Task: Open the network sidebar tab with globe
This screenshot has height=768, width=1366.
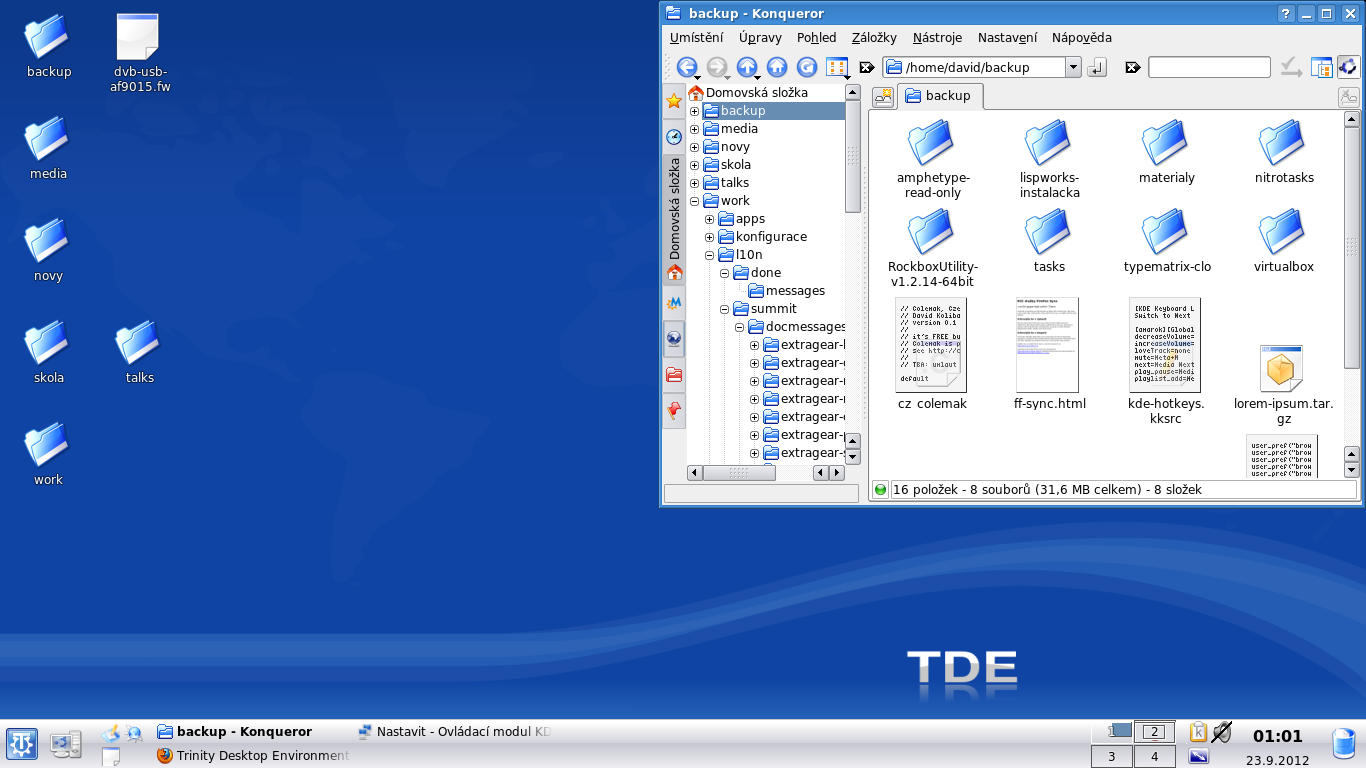Action: tap(674, 338)
